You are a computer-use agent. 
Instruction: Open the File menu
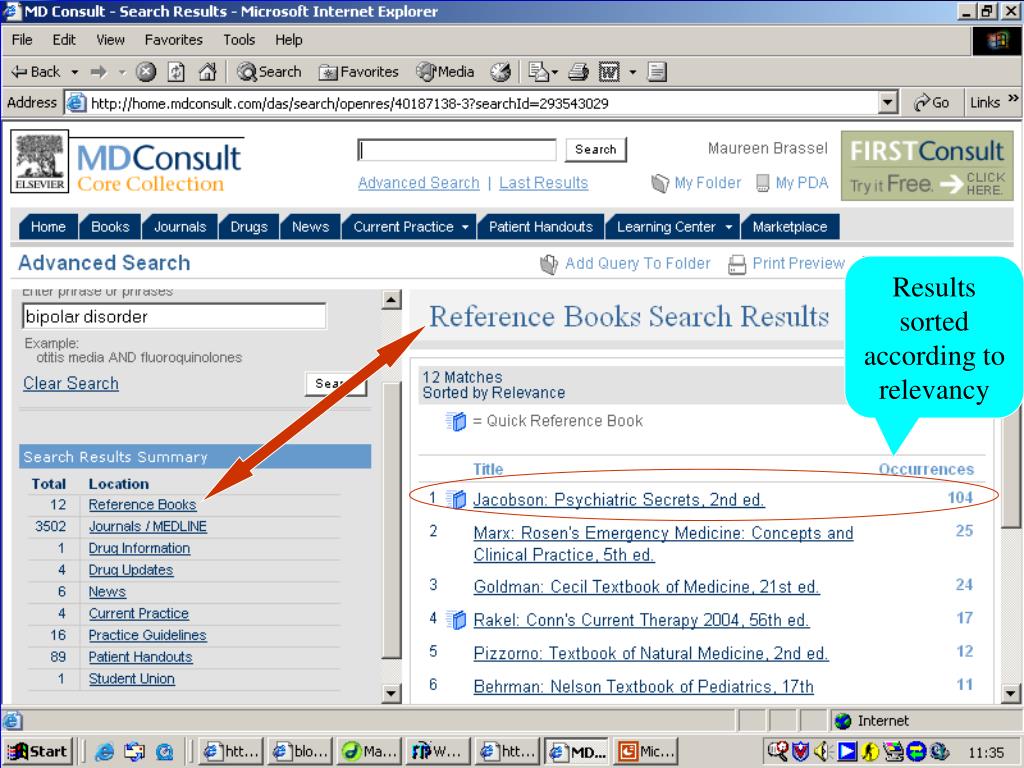22,40
